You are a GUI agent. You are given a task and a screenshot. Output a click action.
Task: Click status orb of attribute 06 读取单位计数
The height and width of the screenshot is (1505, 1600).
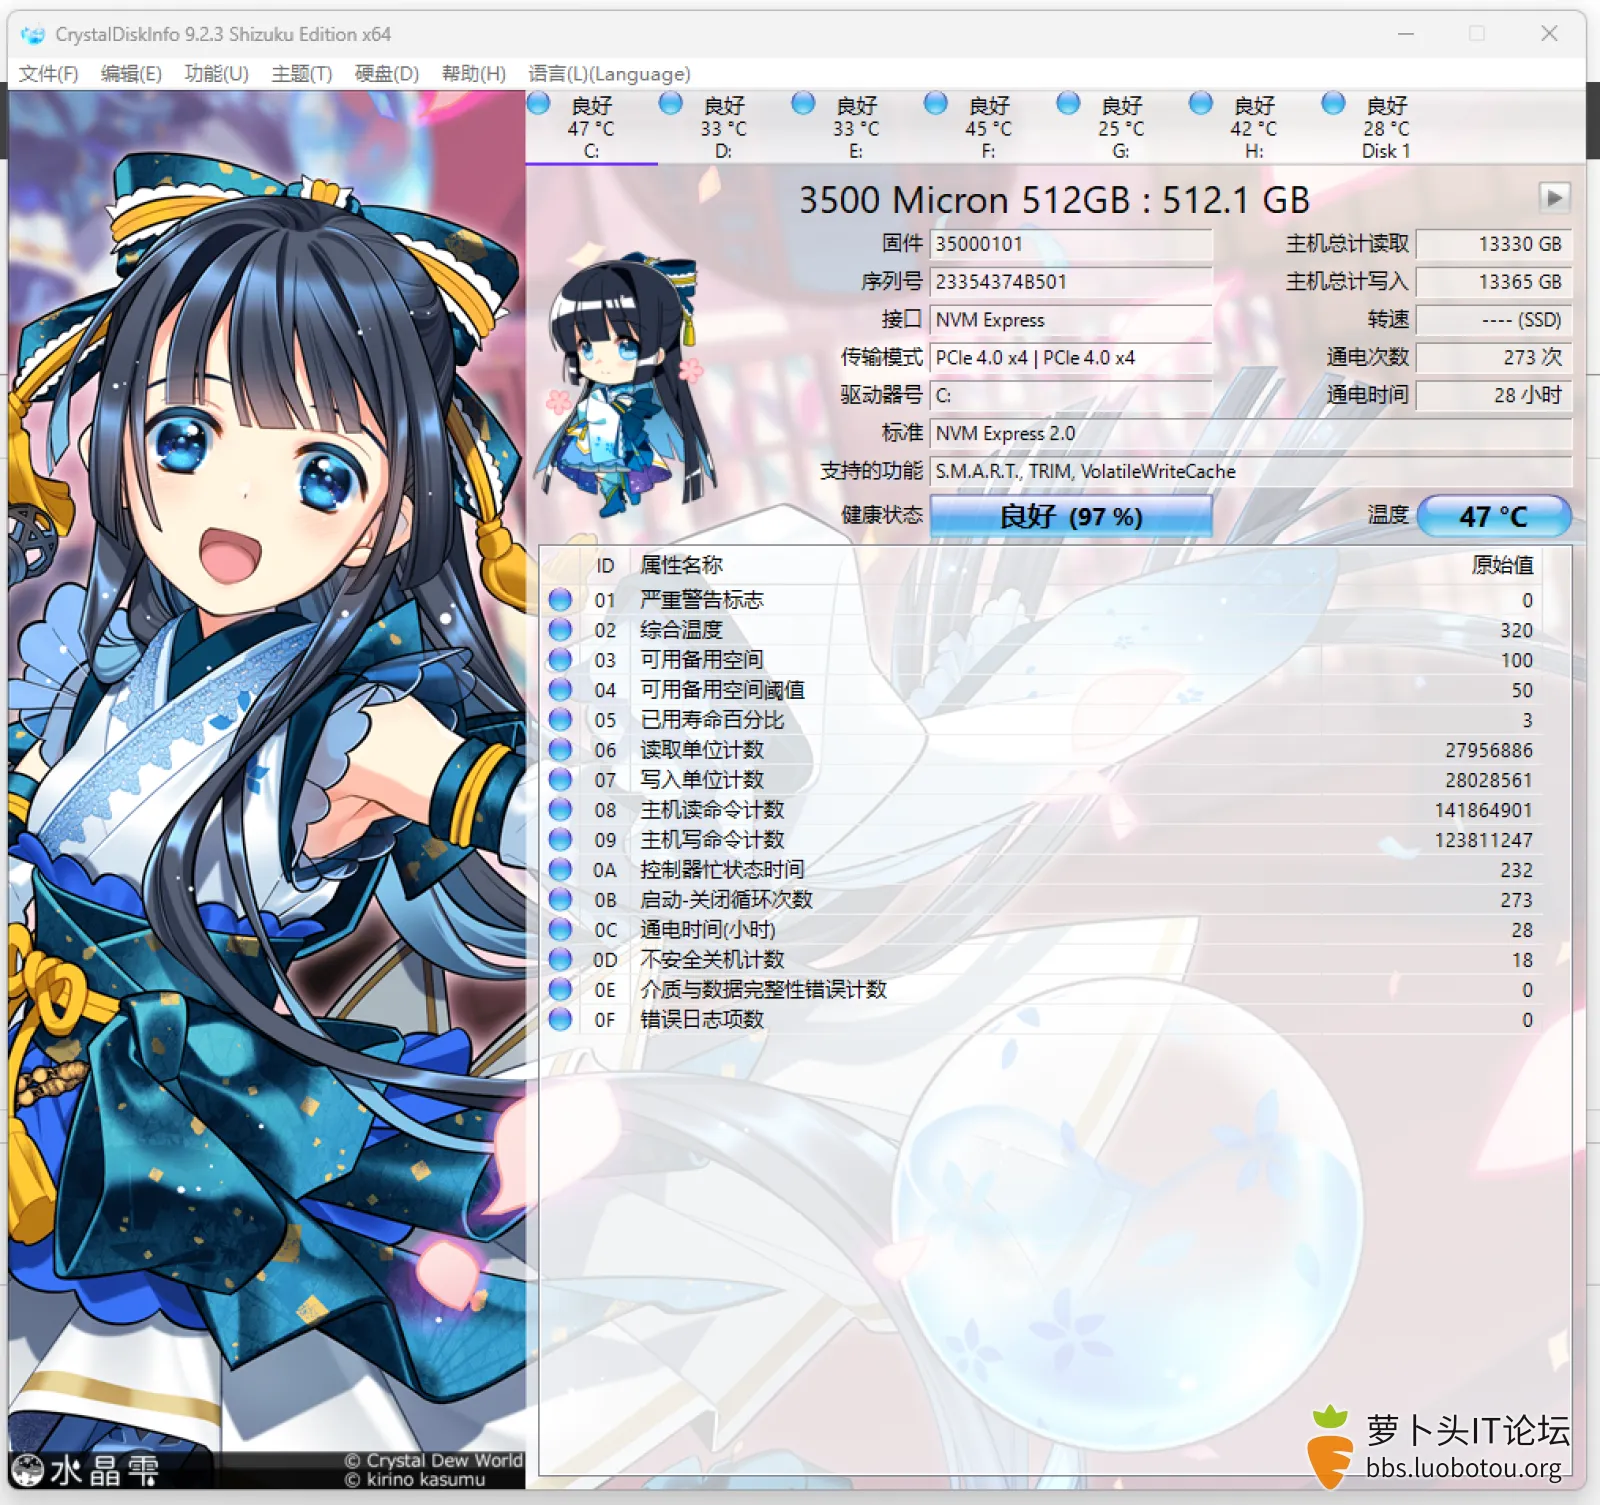561,750
